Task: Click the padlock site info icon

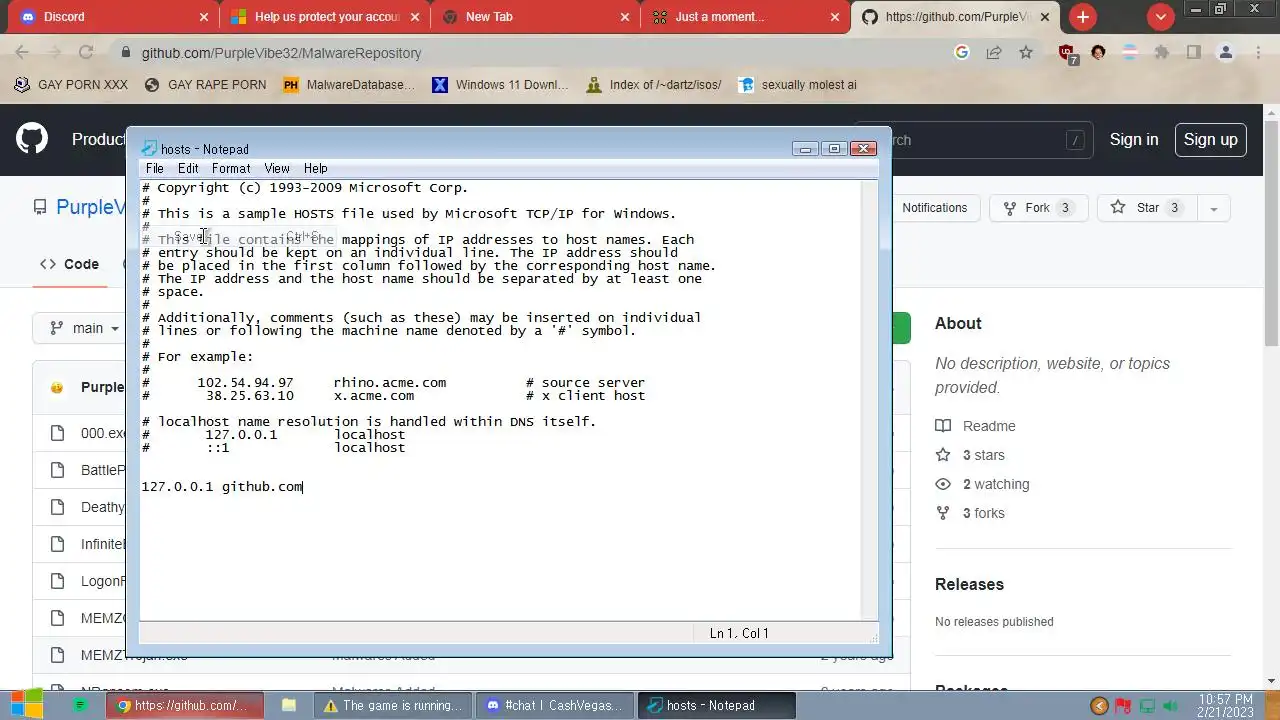Action: 124,53
